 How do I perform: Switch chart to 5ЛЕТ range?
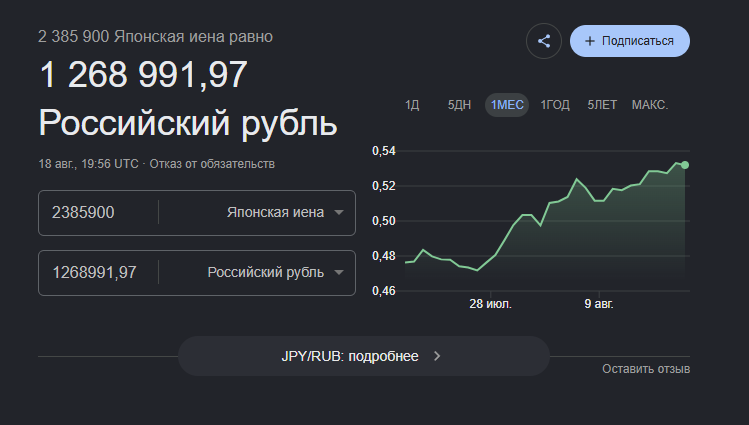point(602,105)
